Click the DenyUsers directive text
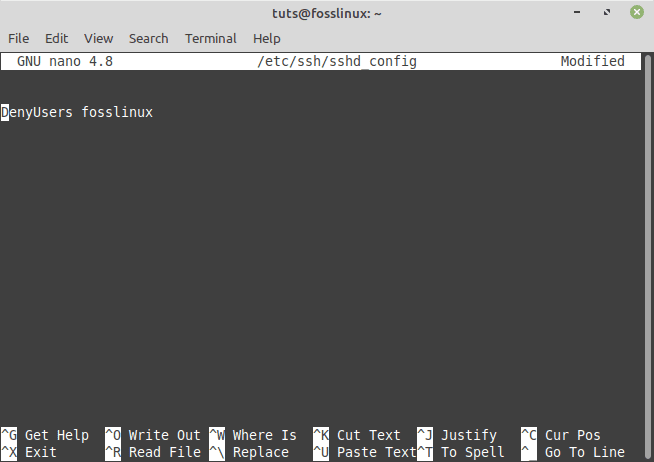Viewport: 654px width, 462px height. coord(37,112)
